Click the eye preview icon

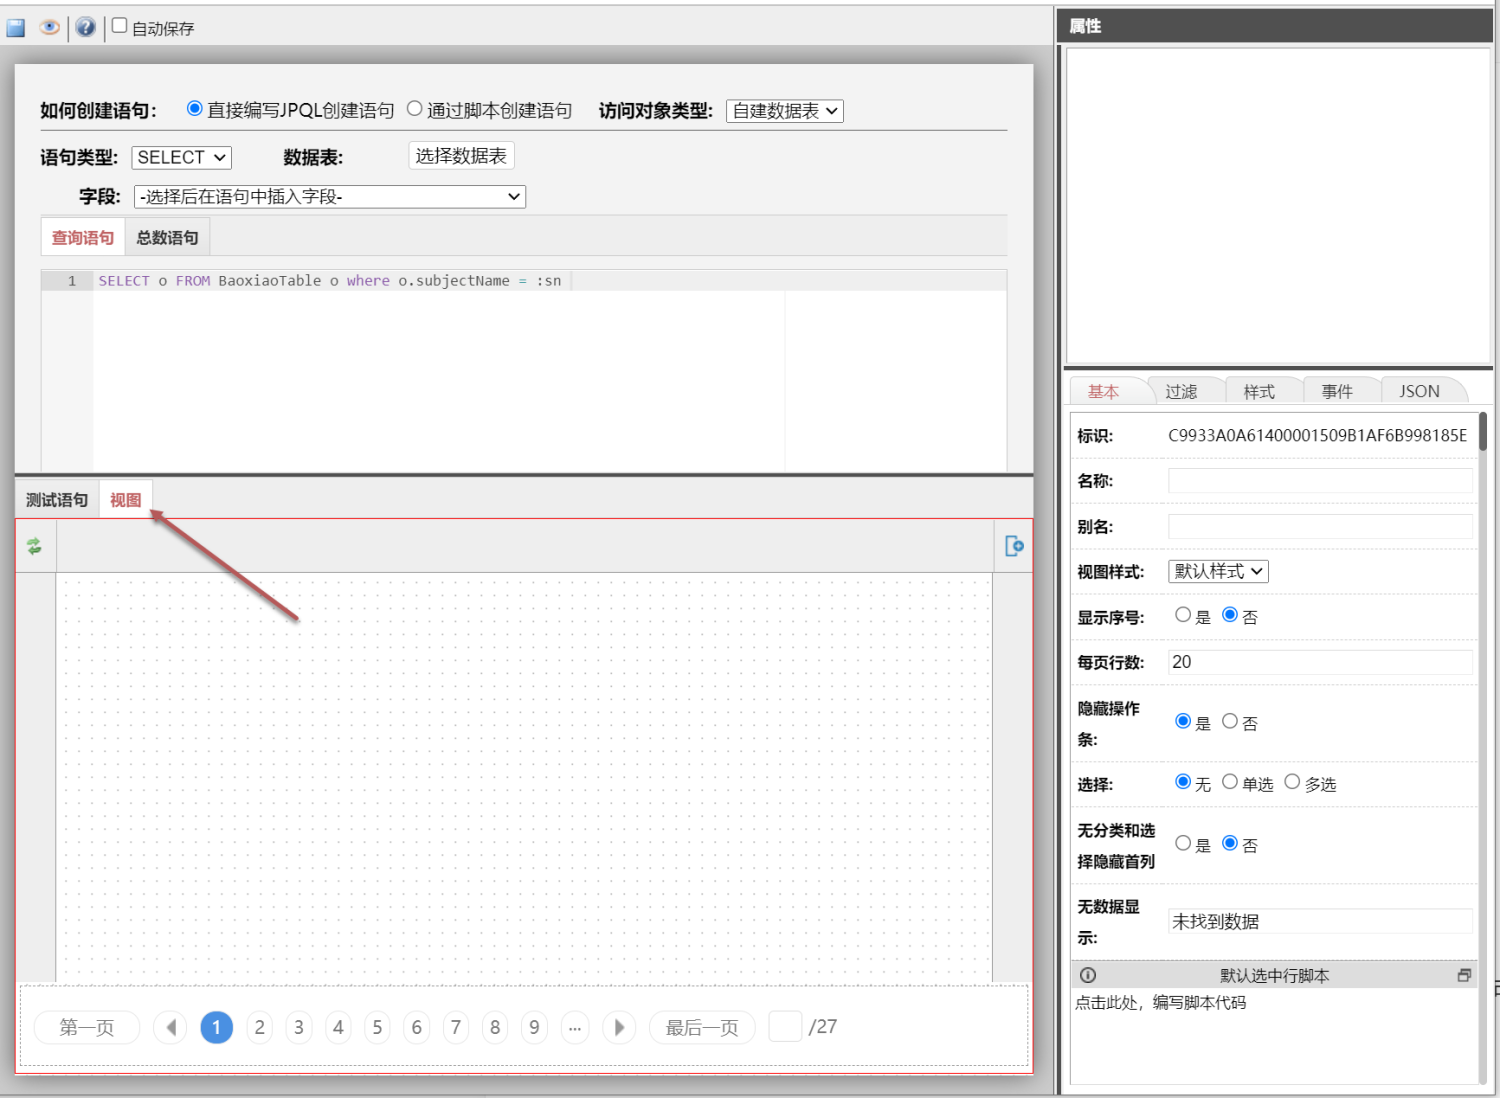[49, 28]
